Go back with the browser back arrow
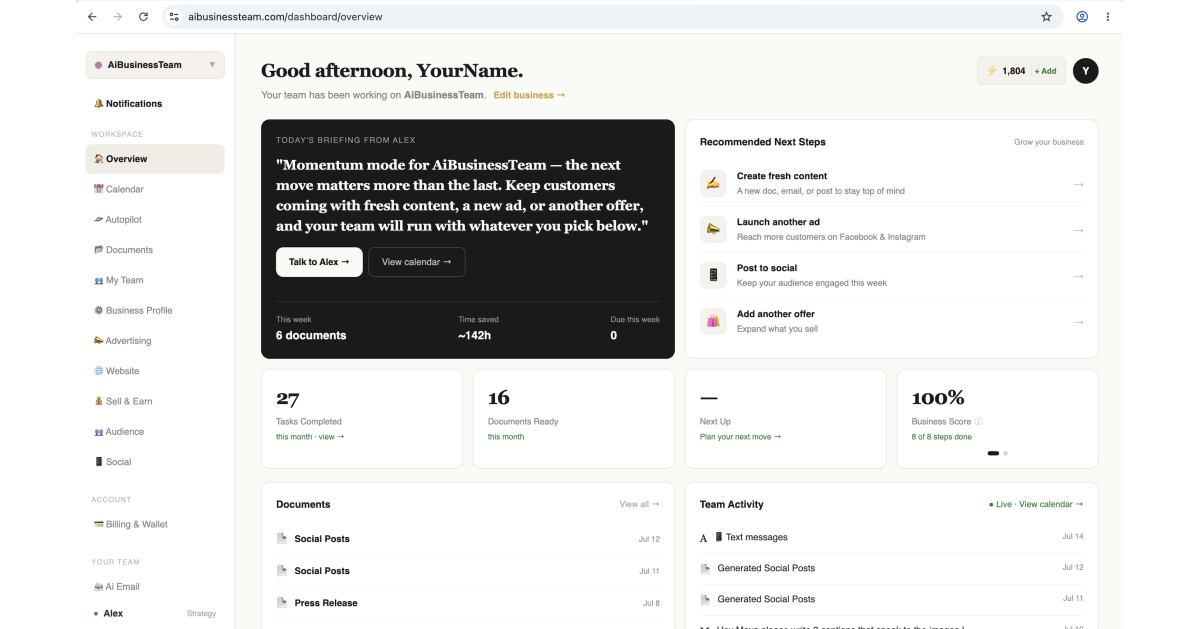 [92, 17]
